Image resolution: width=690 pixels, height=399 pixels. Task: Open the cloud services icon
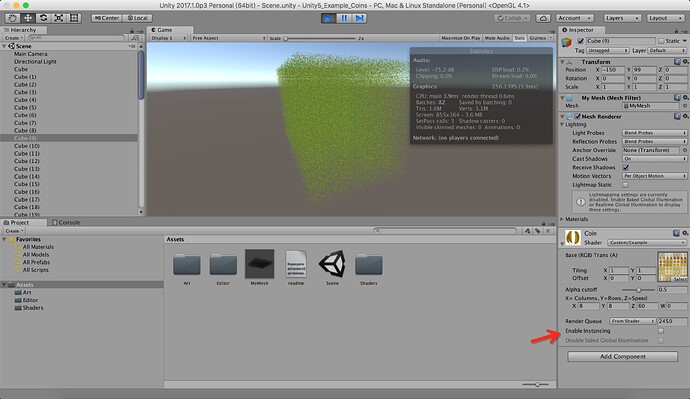click(543, 18)
